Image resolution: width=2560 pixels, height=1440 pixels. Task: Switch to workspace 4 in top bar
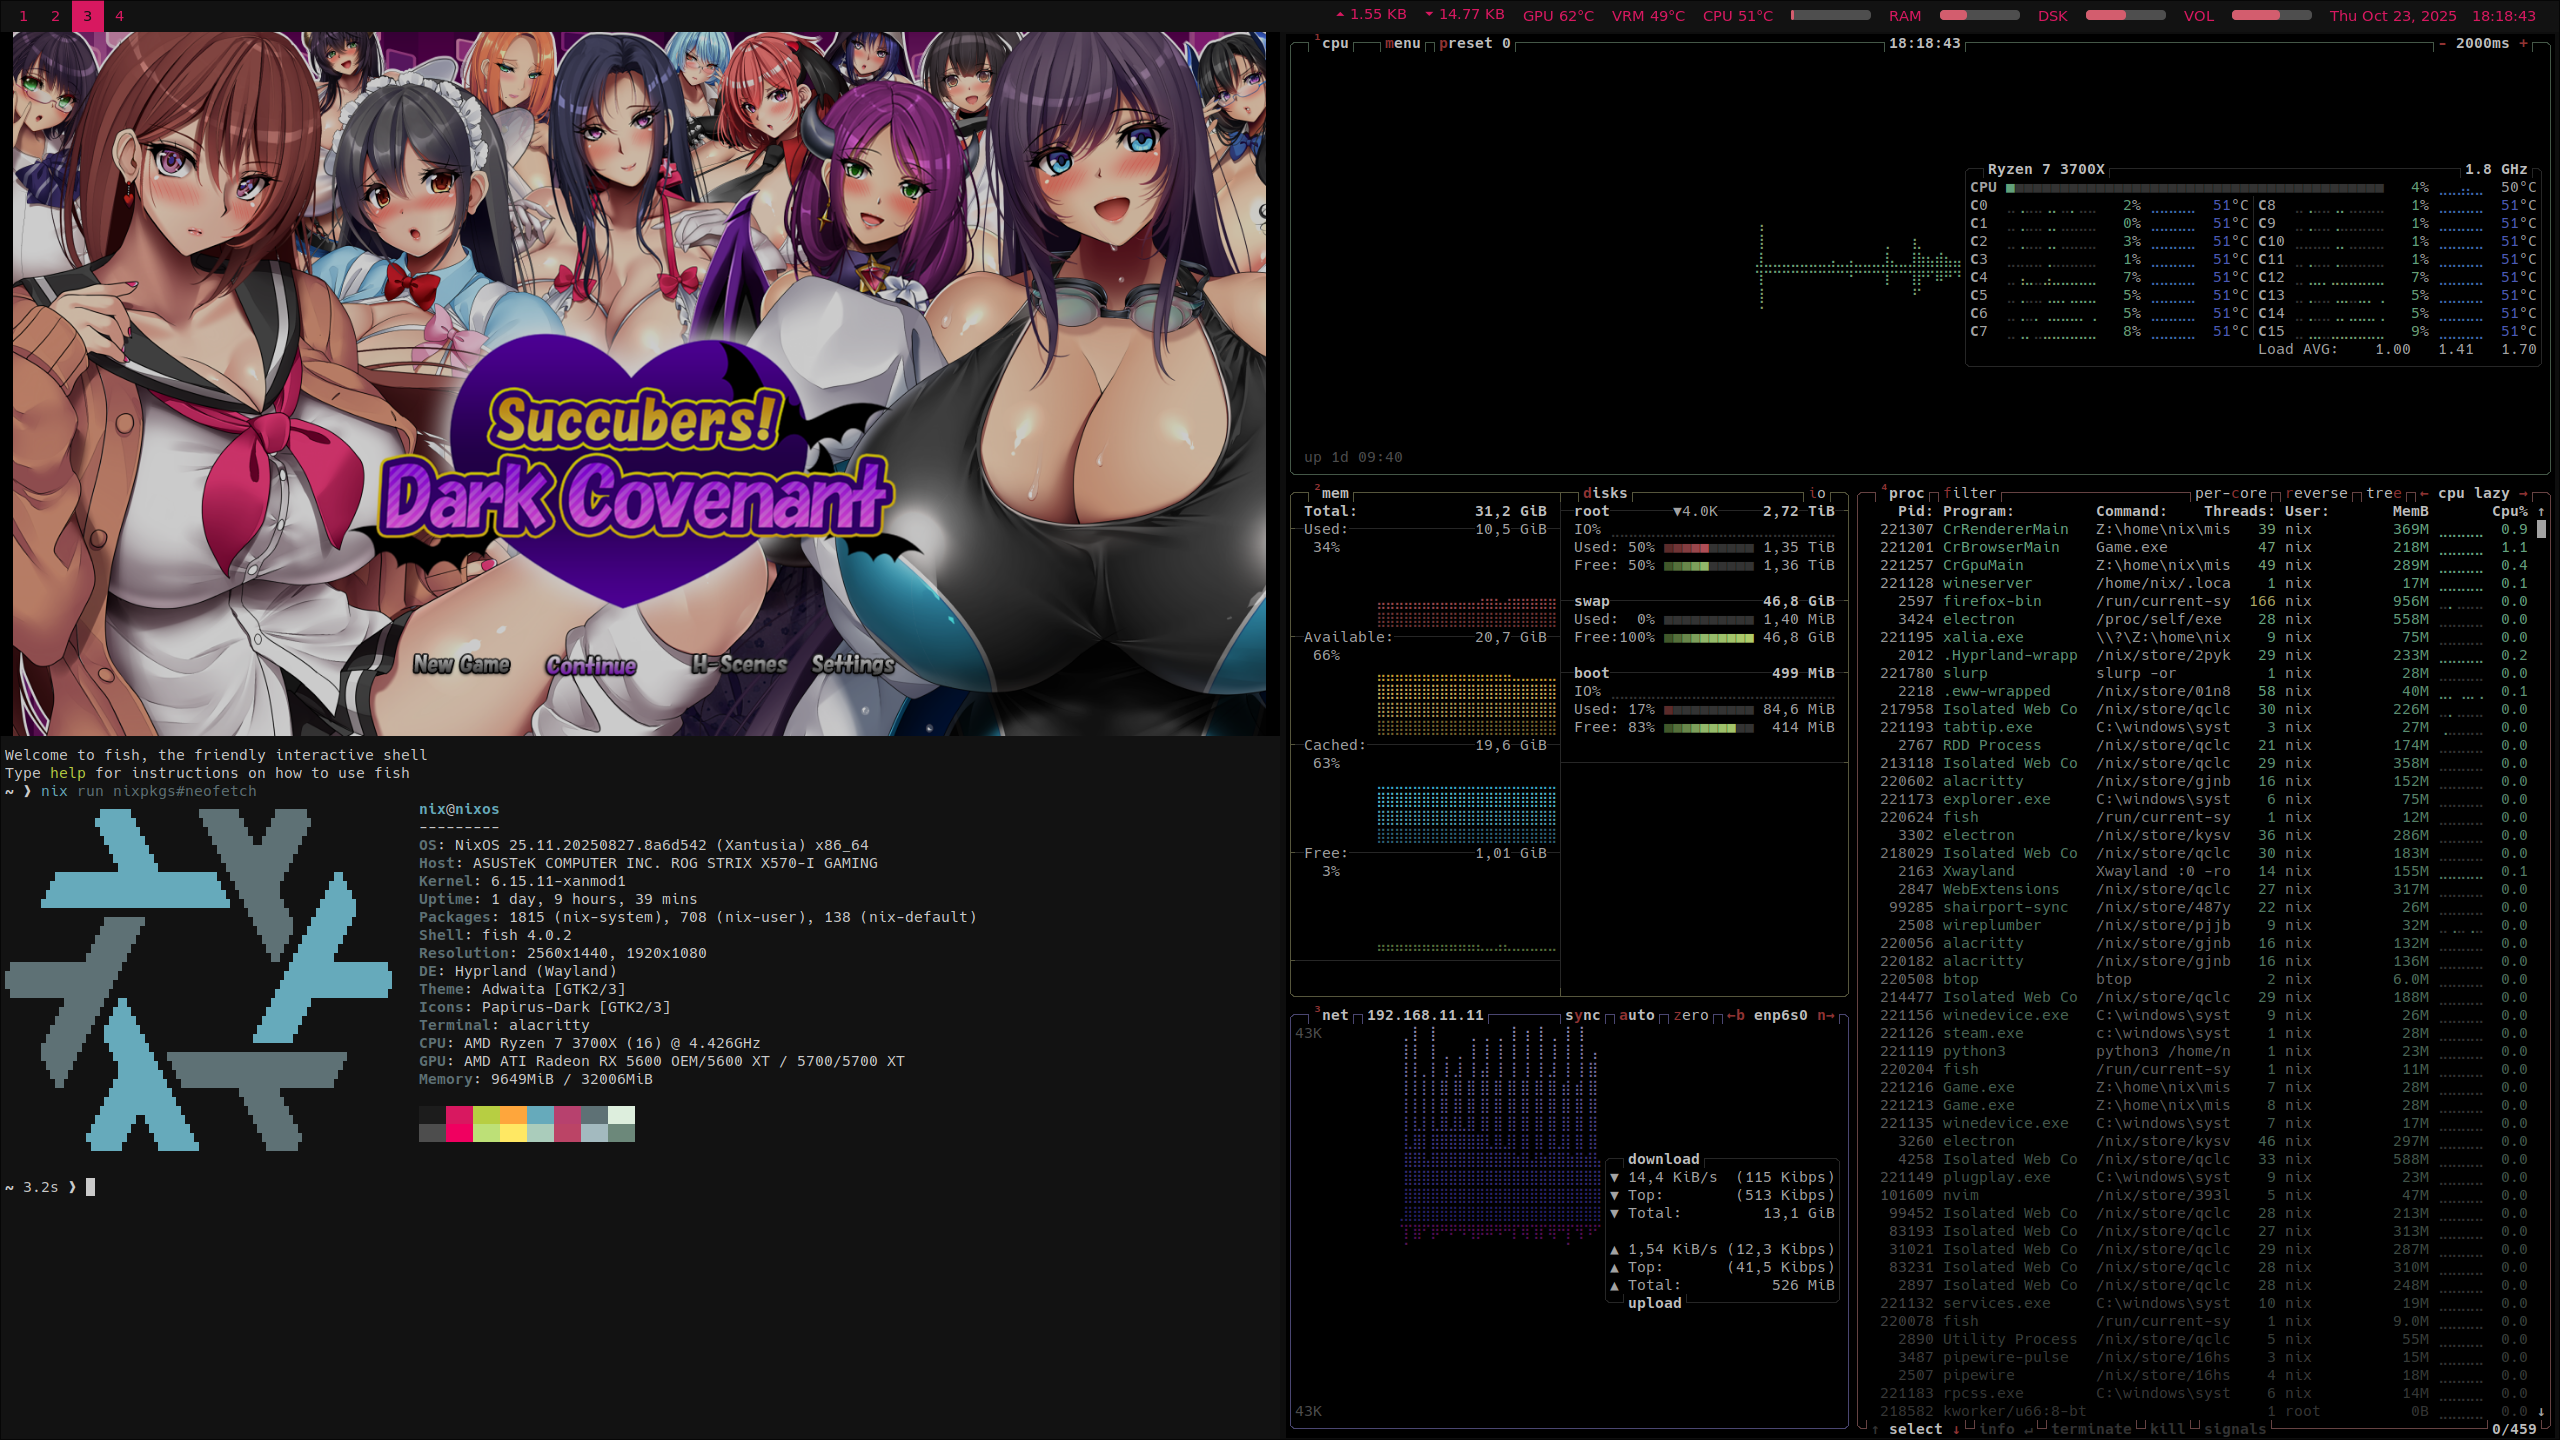click(x=119, y=16)
